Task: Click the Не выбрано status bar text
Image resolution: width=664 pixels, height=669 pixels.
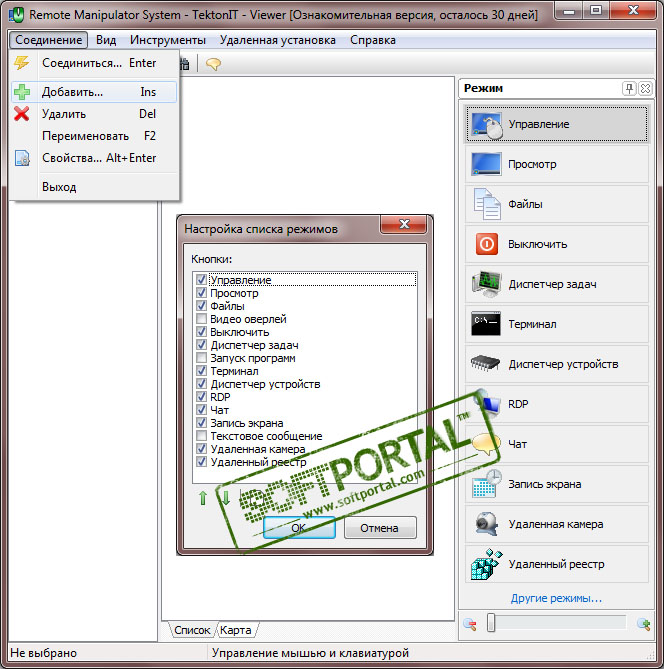Action: pos(44,653)
